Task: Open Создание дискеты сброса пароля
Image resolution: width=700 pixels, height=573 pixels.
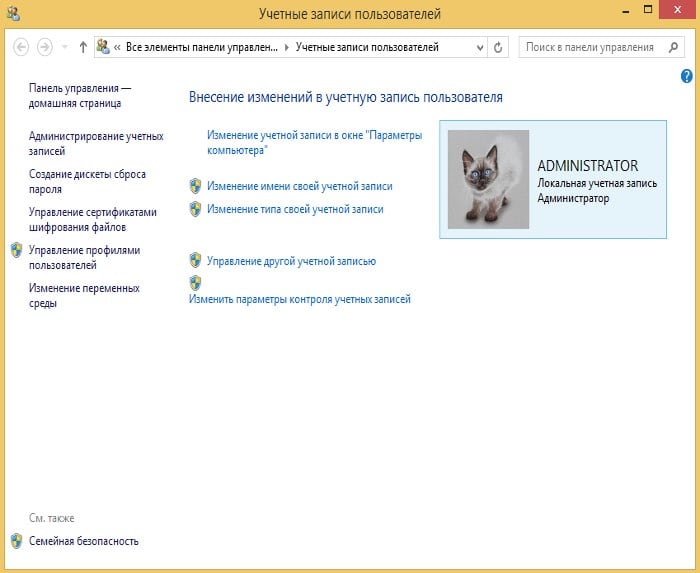Action: (x=87, y=181)
